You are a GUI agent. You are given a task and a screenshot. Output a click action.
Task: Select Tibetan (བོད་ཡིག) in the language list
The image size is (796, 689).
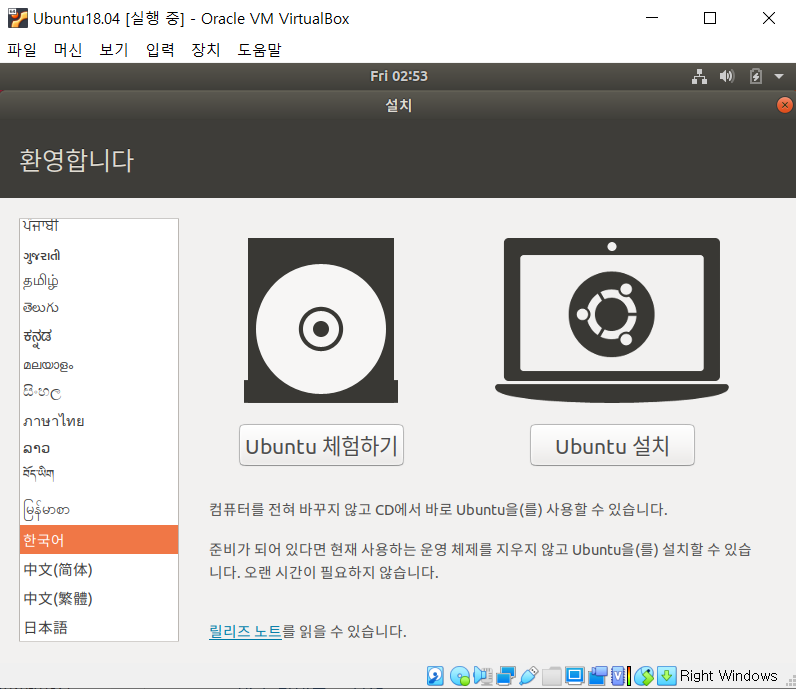click(99, 473)
